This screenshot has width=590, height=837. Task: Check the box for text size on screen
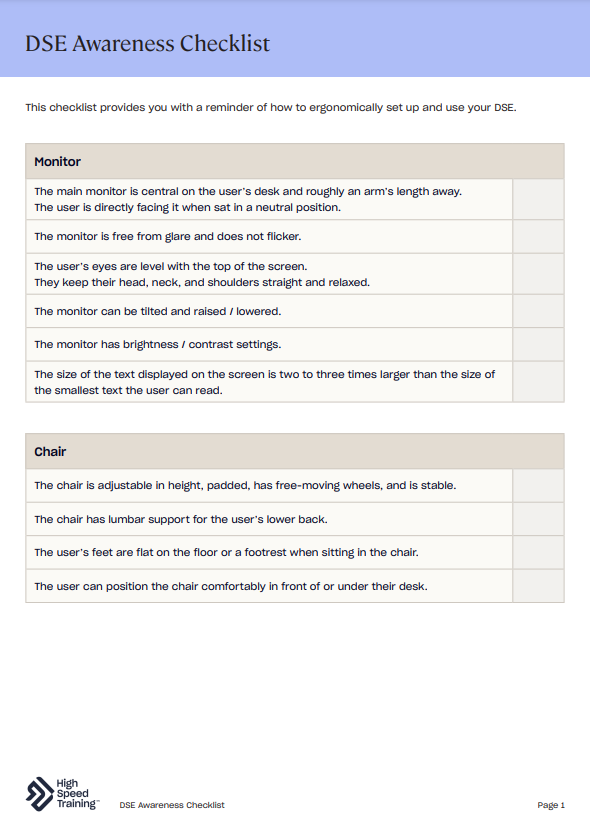click(538, 382)
